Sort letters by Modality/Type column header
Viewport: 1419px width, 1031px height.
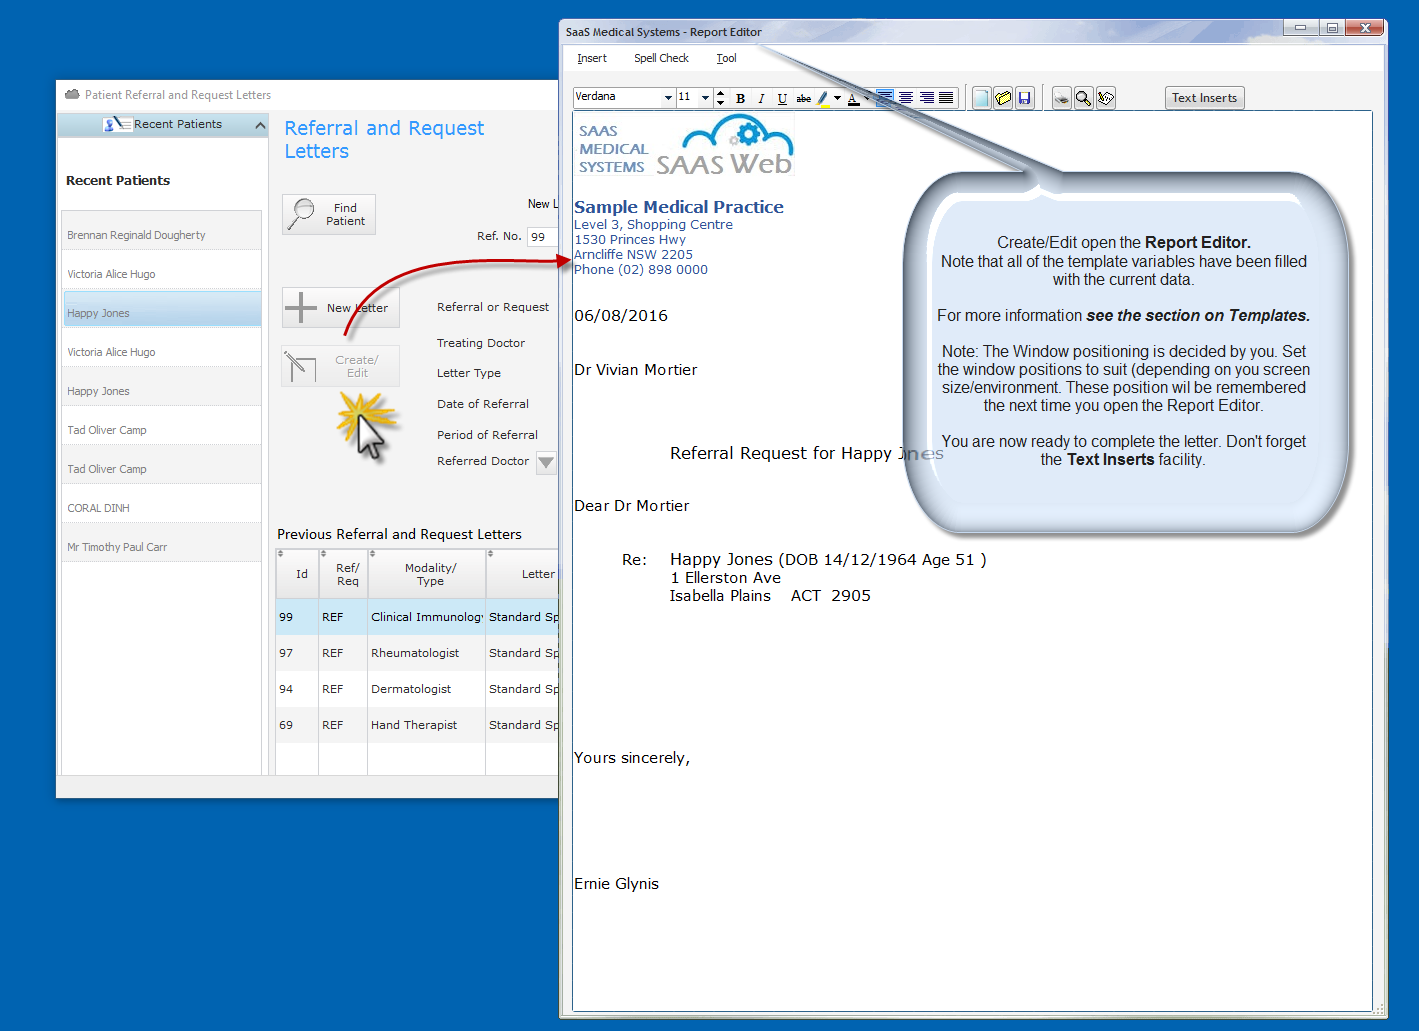(x=427, y=574)
